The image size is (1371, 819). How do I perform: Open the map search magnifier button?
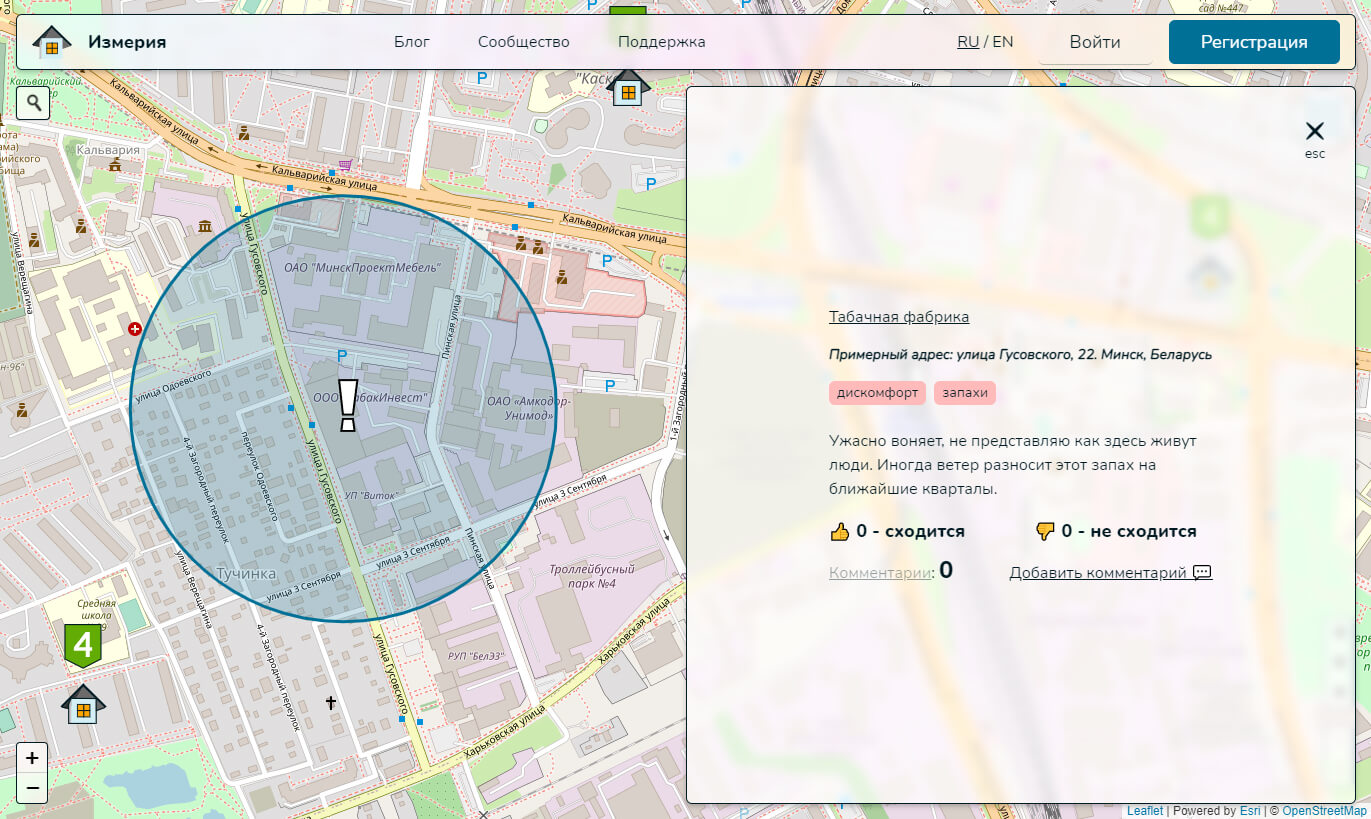point(33,102)
